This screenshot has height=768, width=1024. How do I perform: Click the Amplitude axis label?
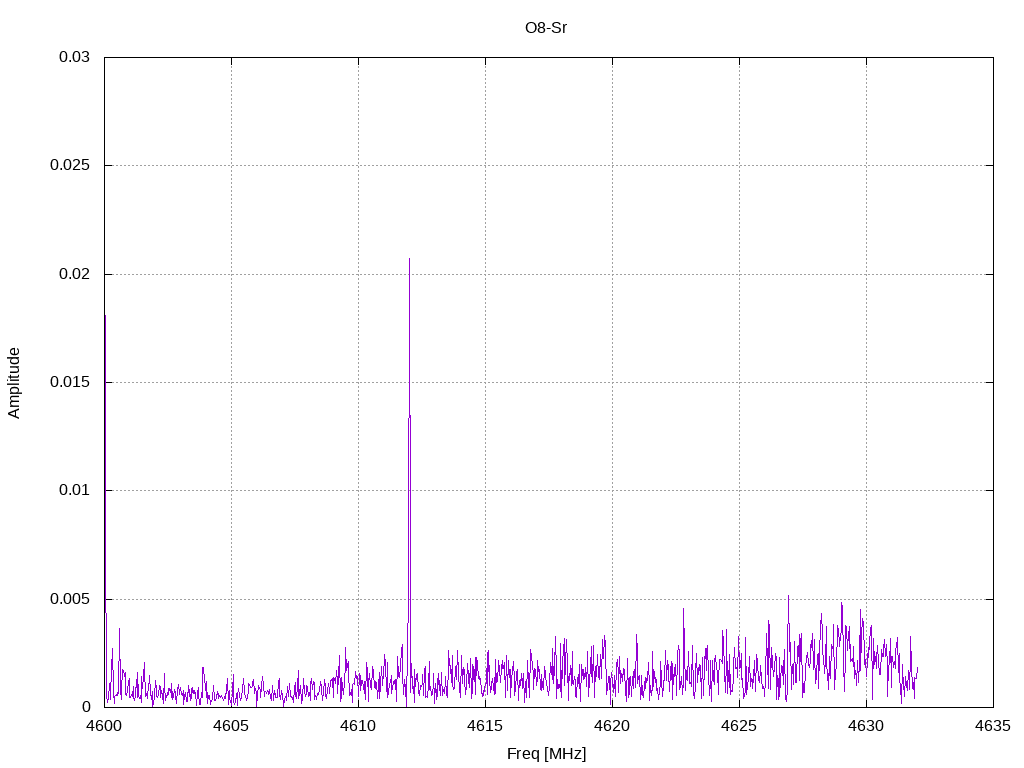[14, 383]
